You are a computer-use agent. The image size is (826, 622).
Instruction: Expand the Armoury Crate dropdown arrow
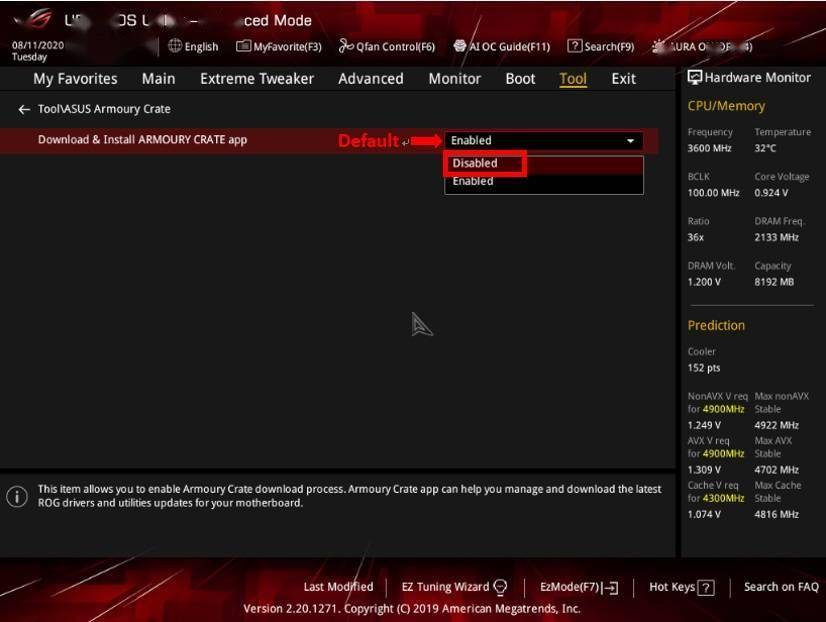630,141
